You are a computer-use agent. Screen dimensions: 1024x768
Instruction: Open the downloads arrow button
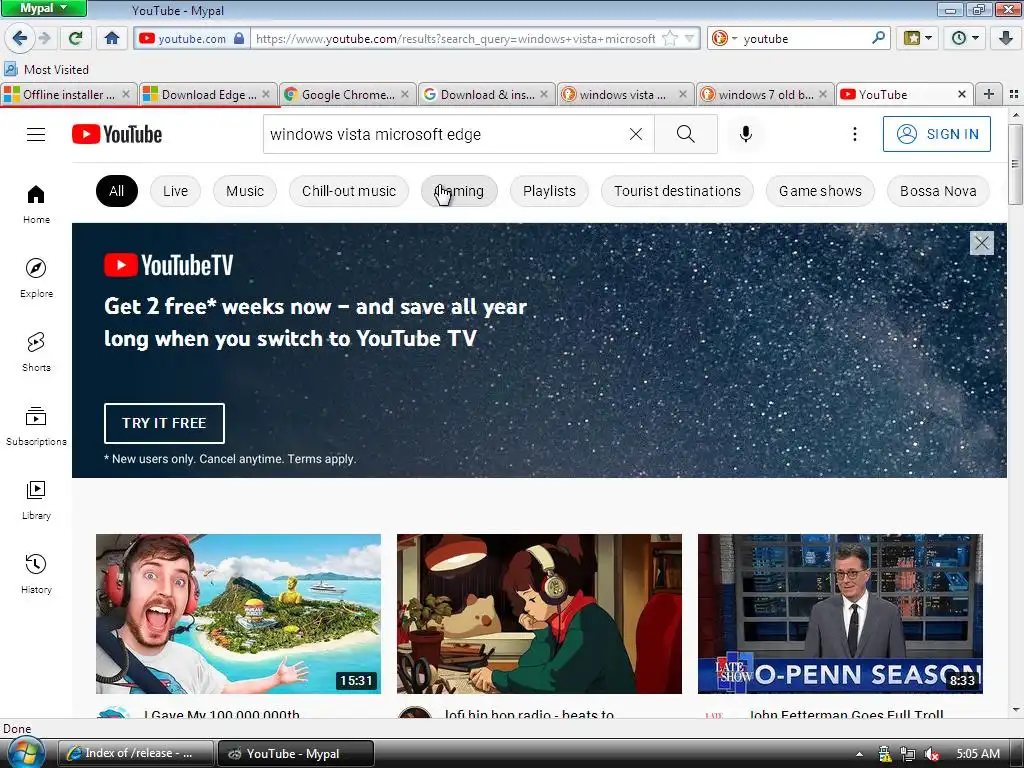(1006, 39)
